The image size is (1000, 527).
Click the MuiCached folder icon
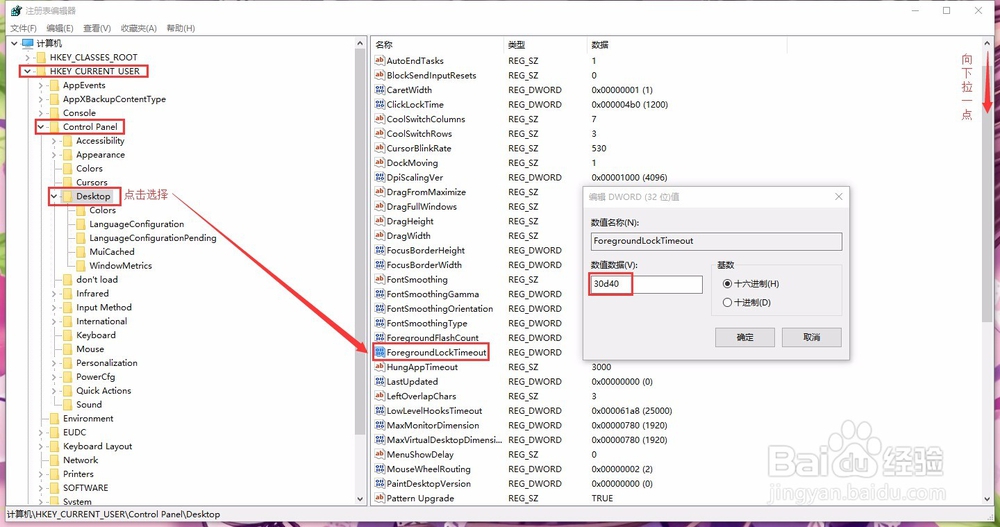[x=80, y=252]
